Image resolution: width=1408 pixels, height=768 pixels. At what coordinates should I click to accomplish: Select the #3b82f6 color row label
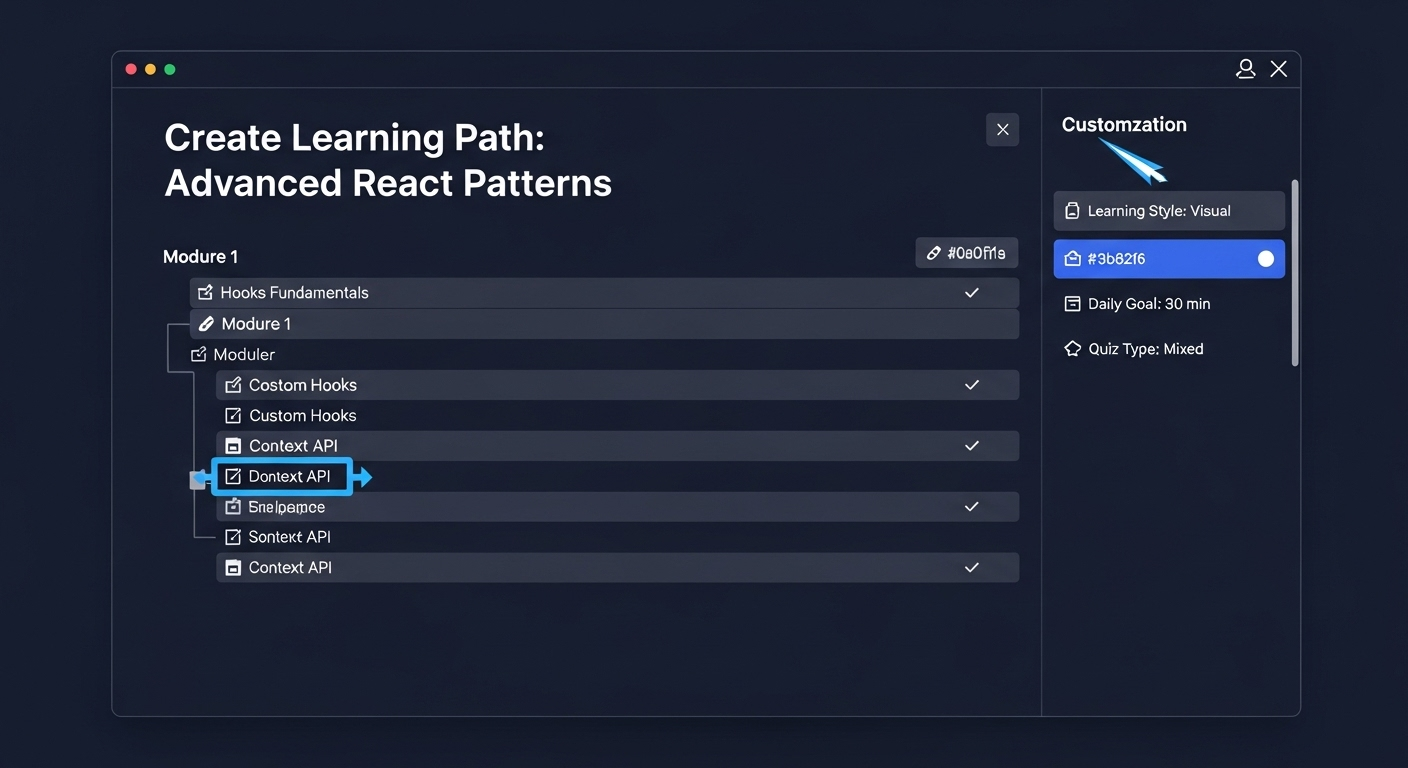[1116, 259]
